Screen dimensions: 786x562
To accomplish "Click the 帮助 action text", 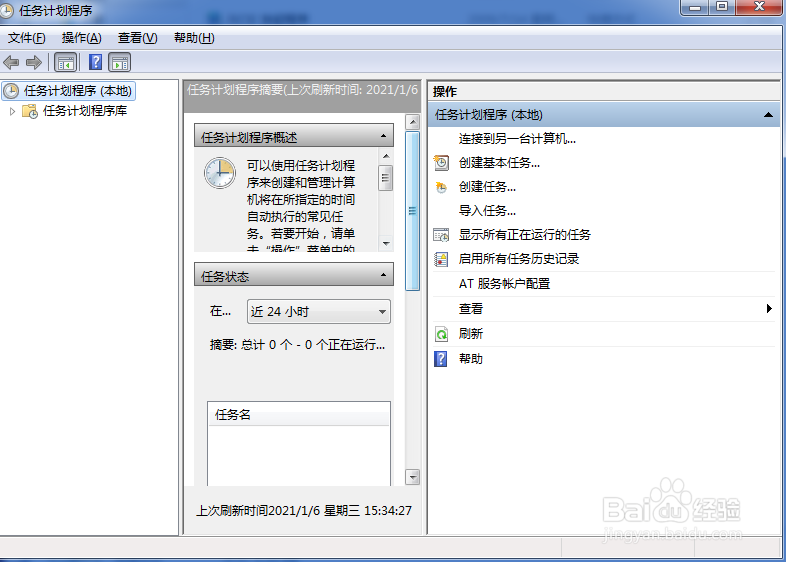I will coord(471,359).
